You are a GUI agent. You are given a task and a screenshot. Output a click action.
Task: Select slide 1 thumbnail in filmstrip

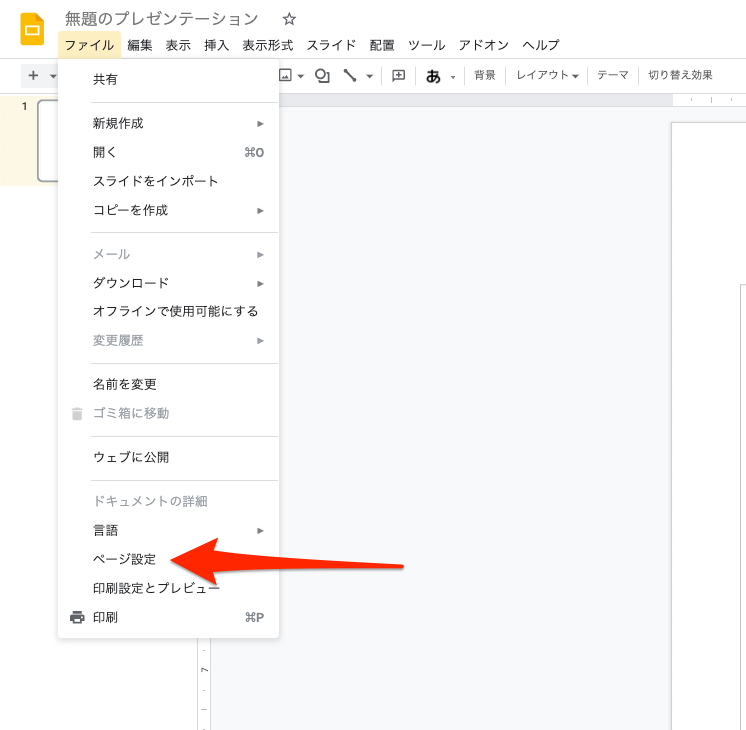[x=48, y=141]
